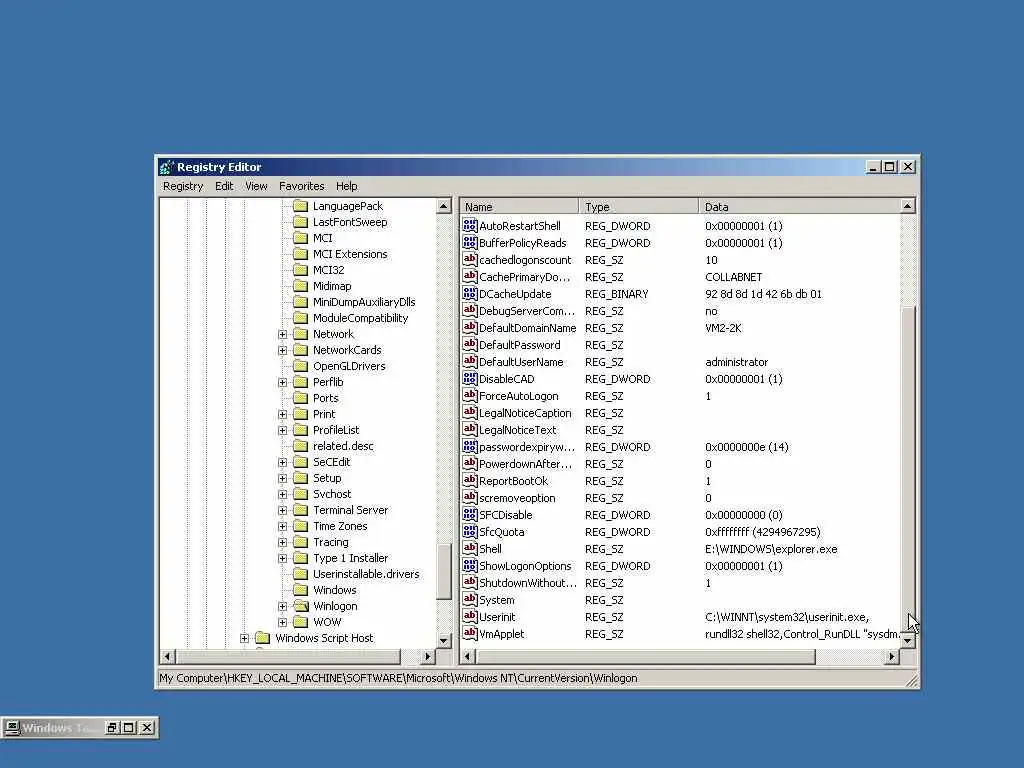Click the ShowLogonOptions DWORD icon
This screenshot has width=1024, height=768.
coord(470,565)
